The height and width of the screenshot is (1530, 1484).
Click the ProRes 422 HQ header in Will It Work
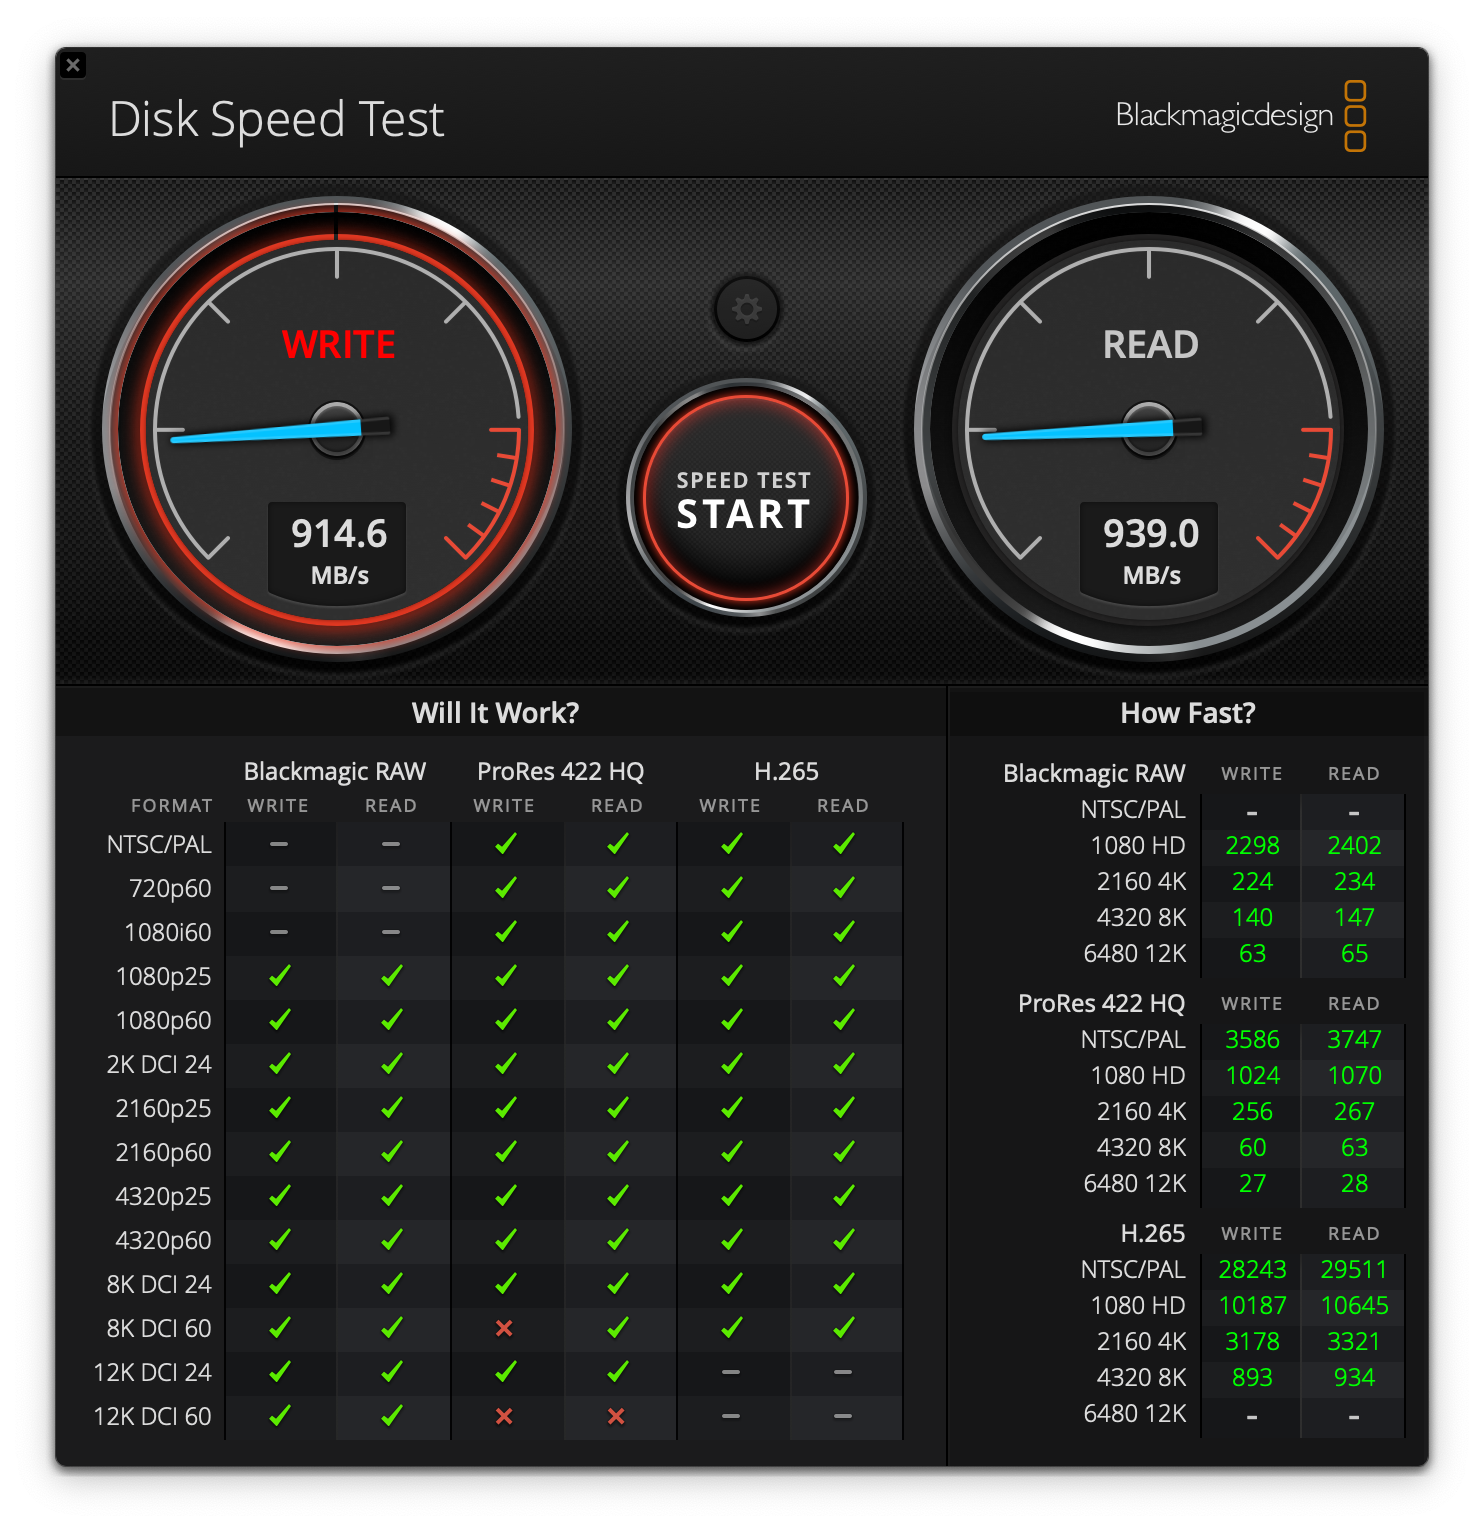click(560, 772)
